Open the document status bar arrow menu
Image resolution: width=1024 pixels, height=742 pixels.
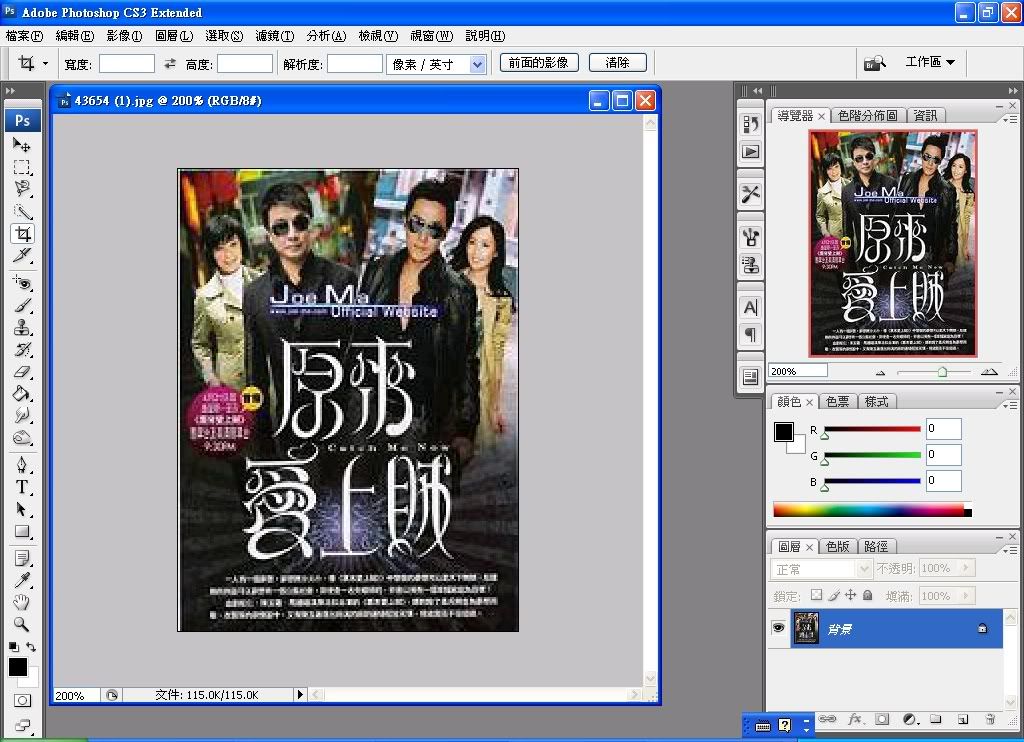tap(300, 694)
